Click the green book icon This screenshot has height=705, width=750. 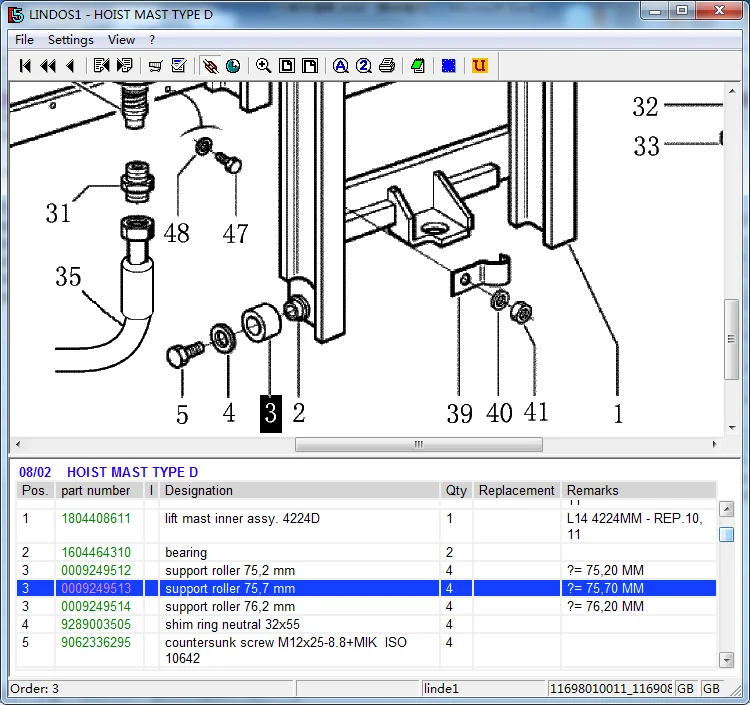click(x=417, y=66)
